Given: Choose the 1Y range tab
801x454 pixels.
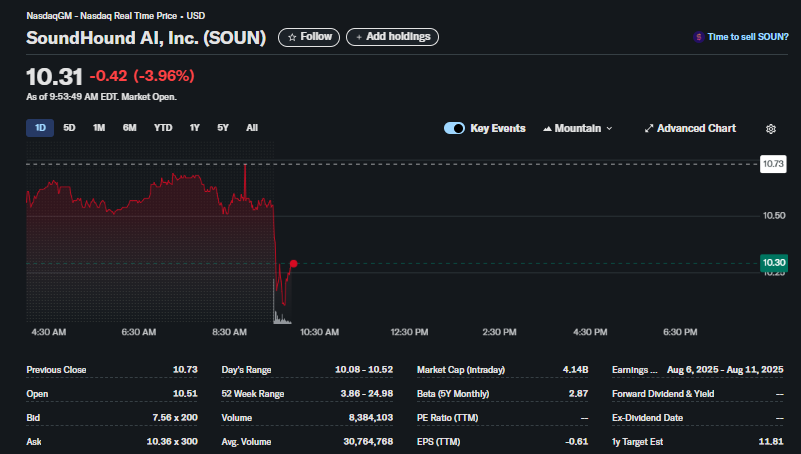Looking at the screenshot, I should coord(195,128).
